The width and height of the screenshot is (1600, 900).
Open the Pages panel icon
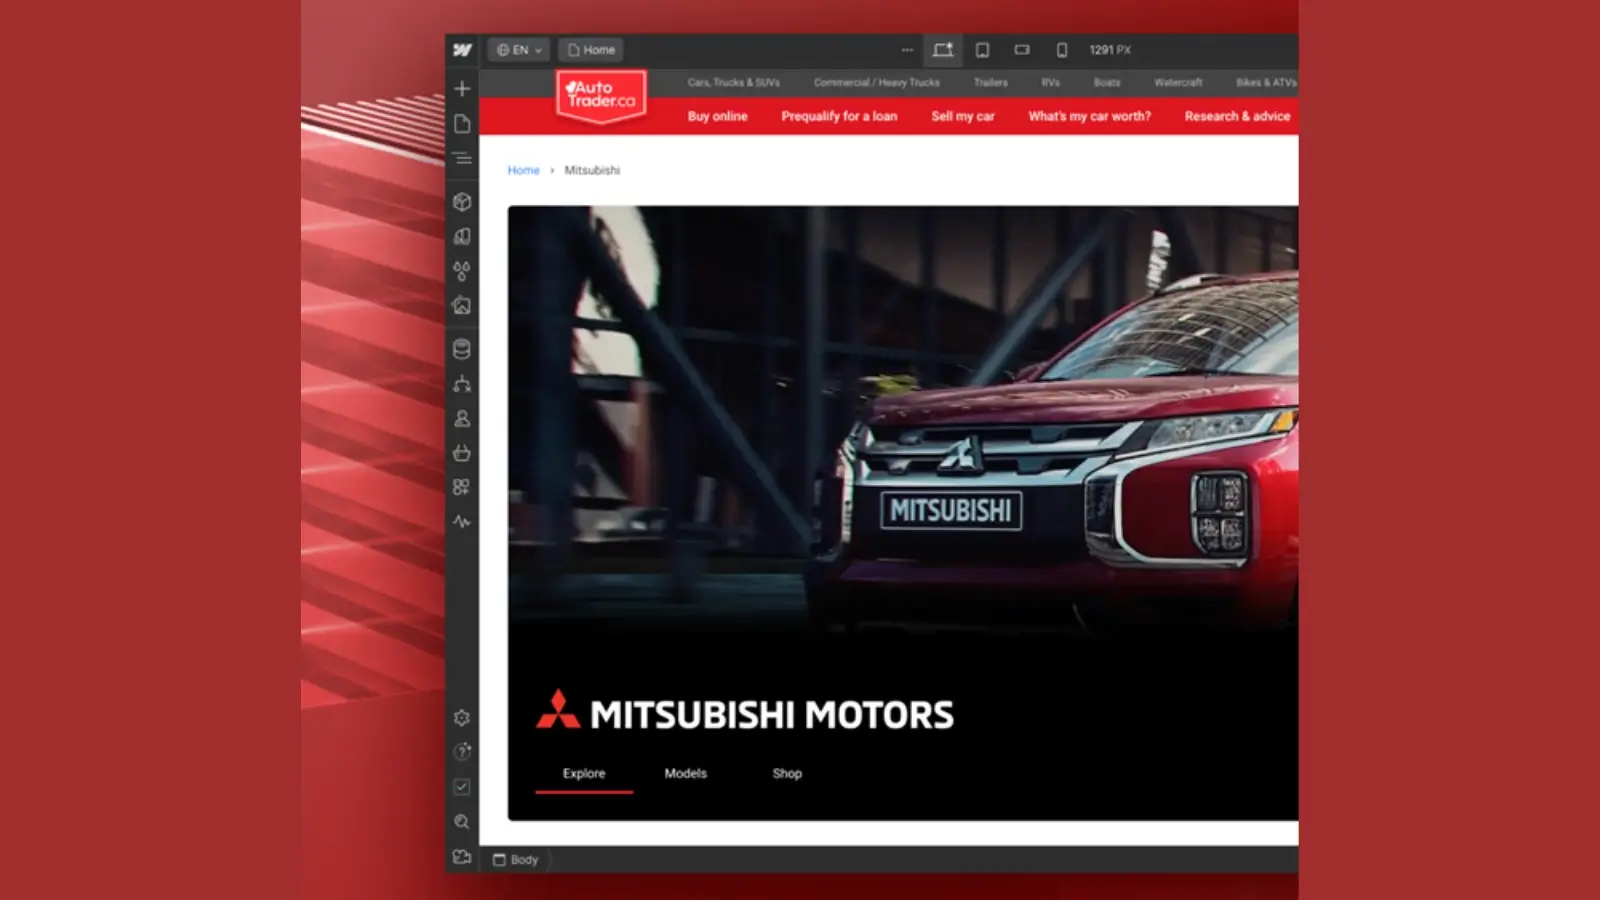click(462, 124)
